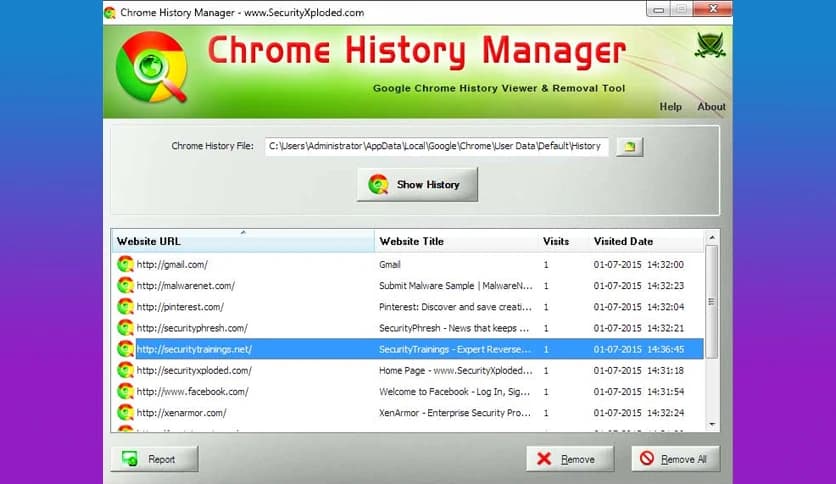The width and height of the screenshot is (836, 484).
Task: Select the http://malwarenet.com/ entry
Action: 409,286
